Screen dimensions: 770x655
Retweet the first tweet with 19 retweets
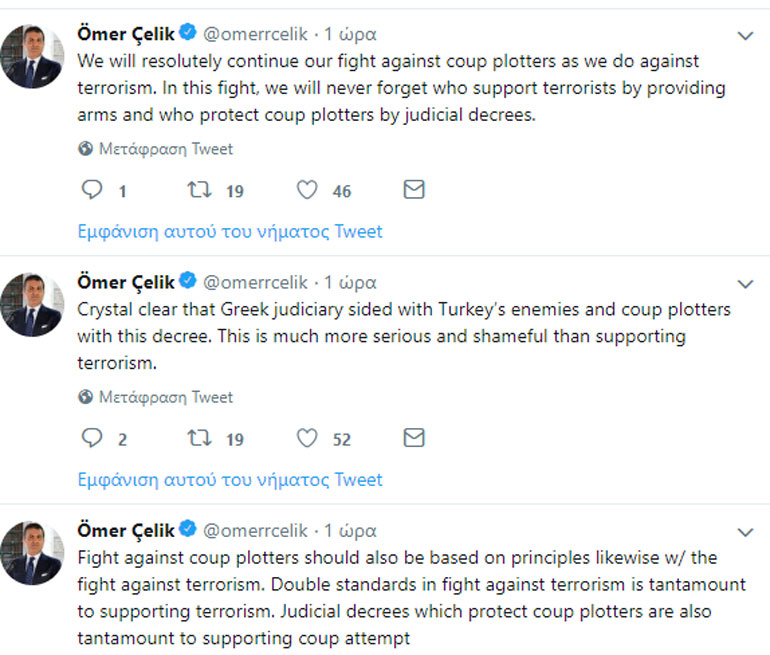(200, 190)
